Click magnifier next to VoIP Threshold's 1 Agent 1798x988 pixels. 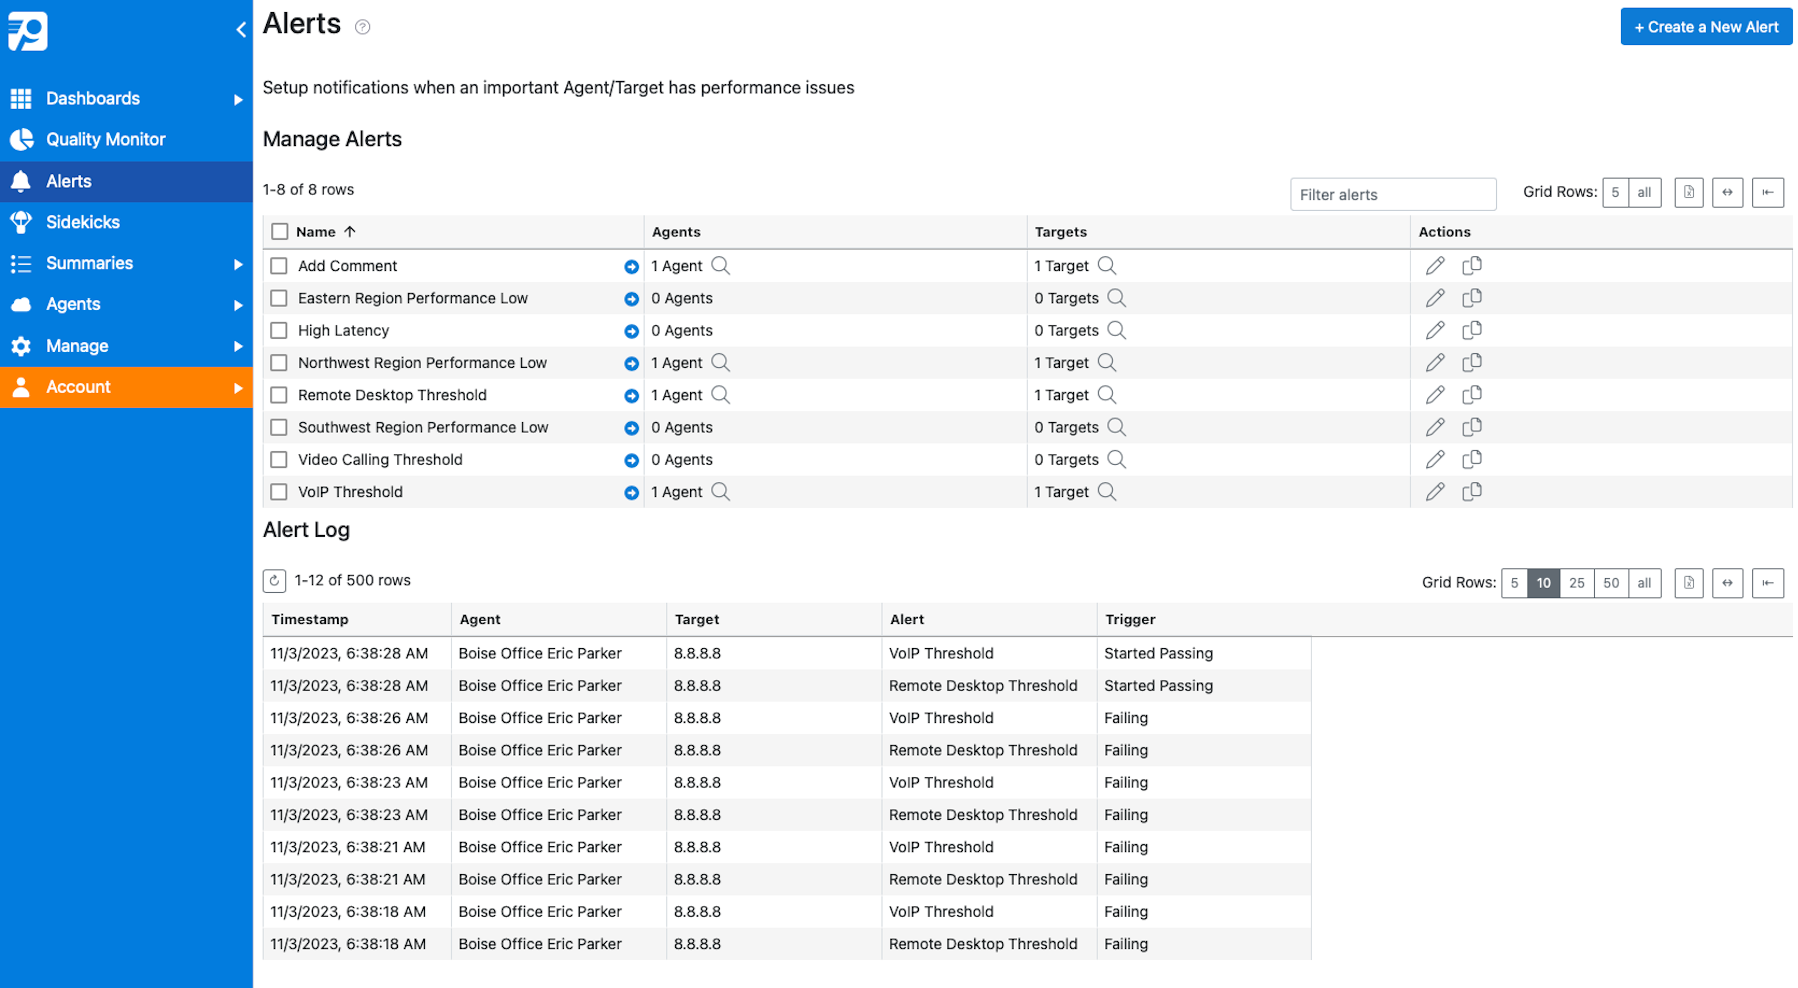tap(720, 492)
